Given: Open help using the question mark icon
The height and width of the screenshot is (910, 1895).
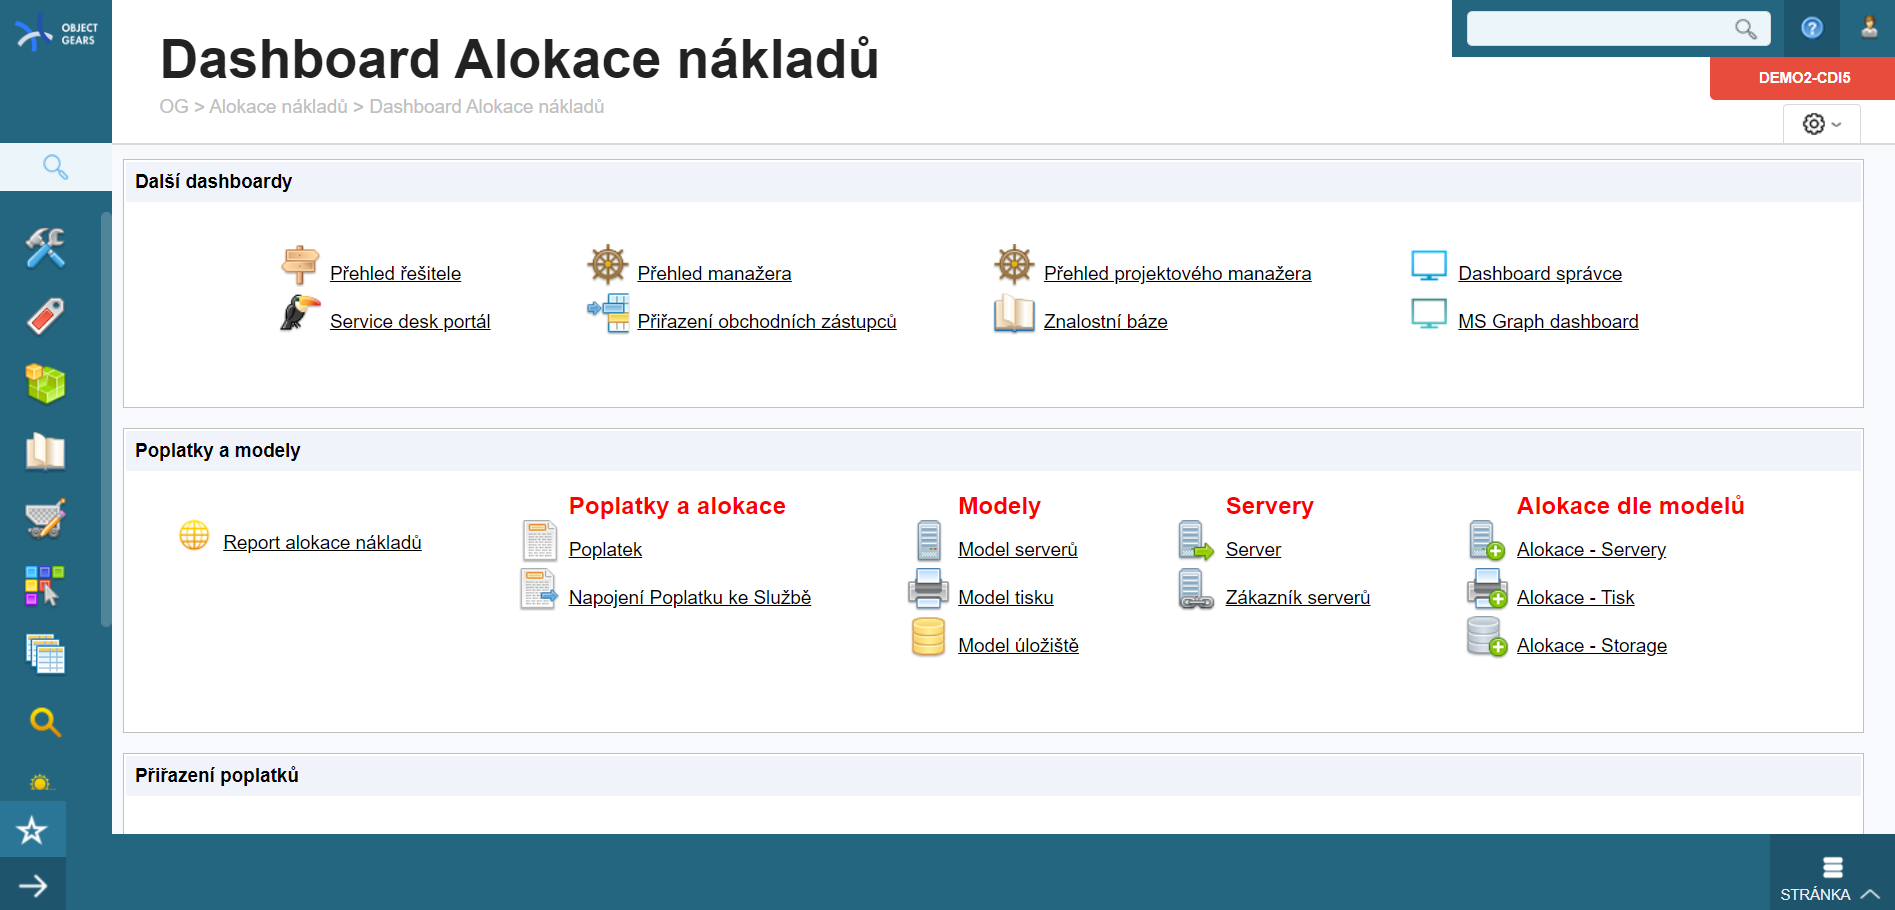Looking at the screenshot, I should 1812,28.
